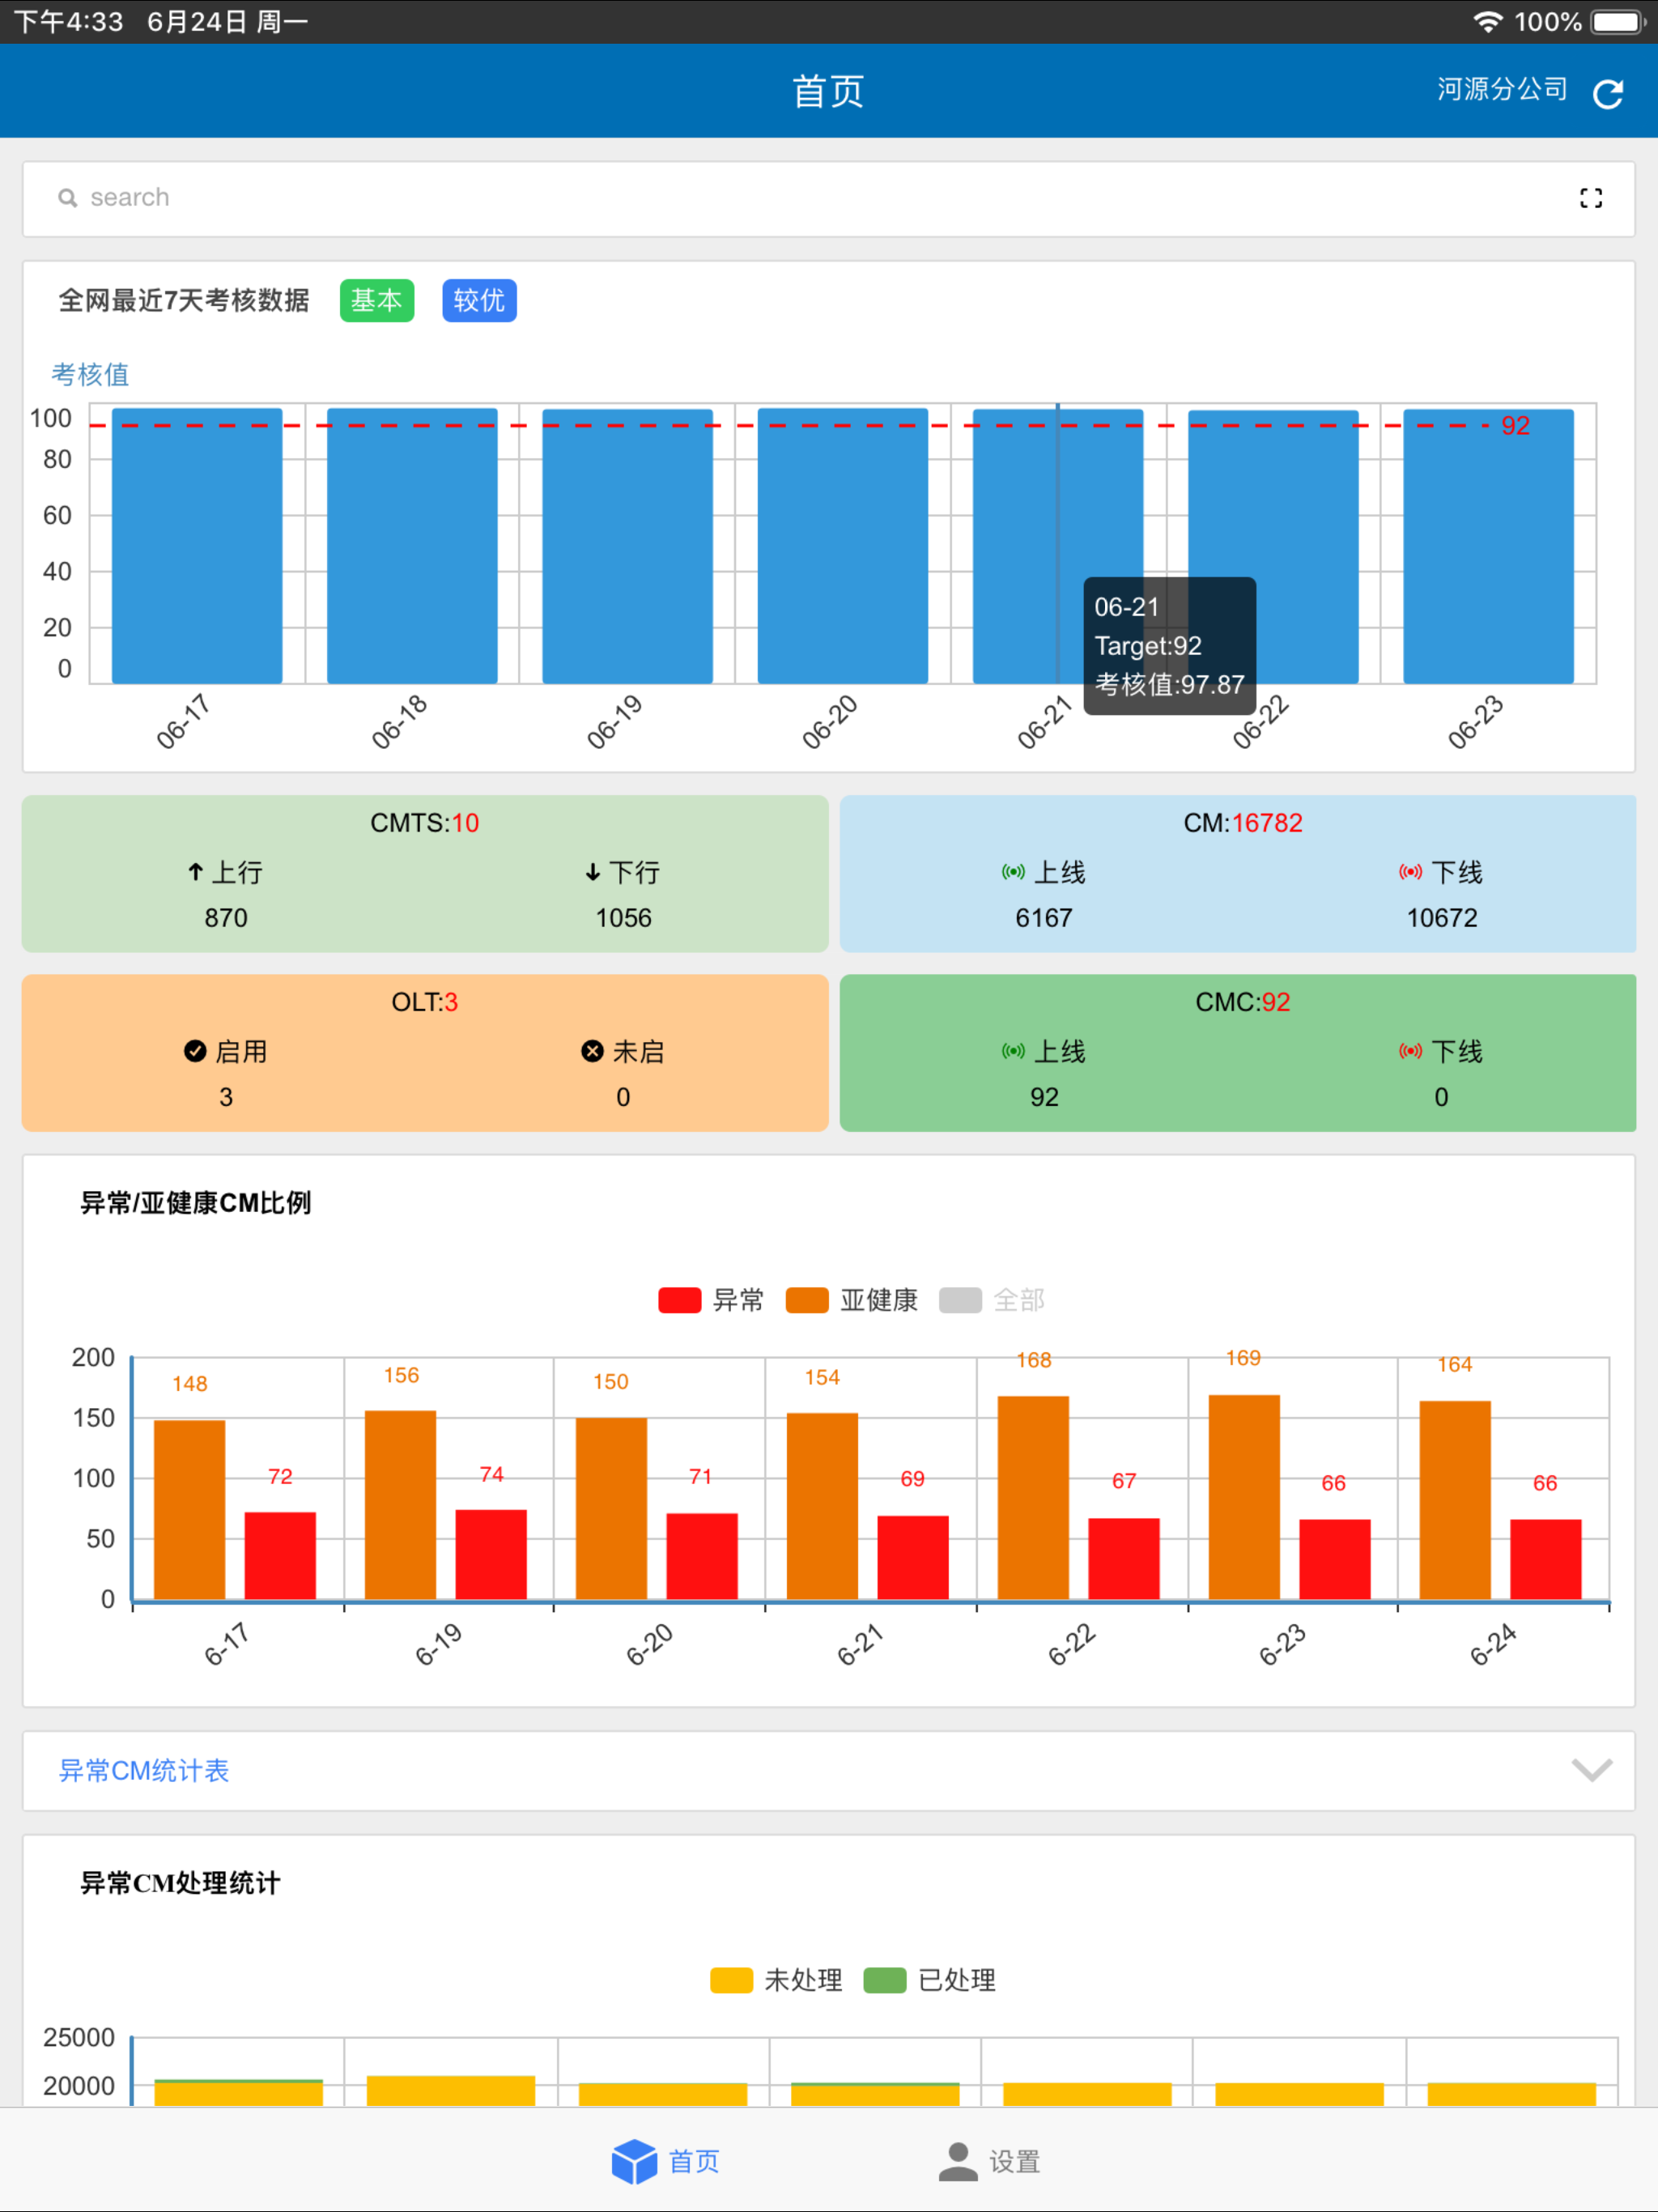The image size is (1658, 2212).
Task: Tap the red 下线 signal icon in CM card
Action: point(1410,872)
